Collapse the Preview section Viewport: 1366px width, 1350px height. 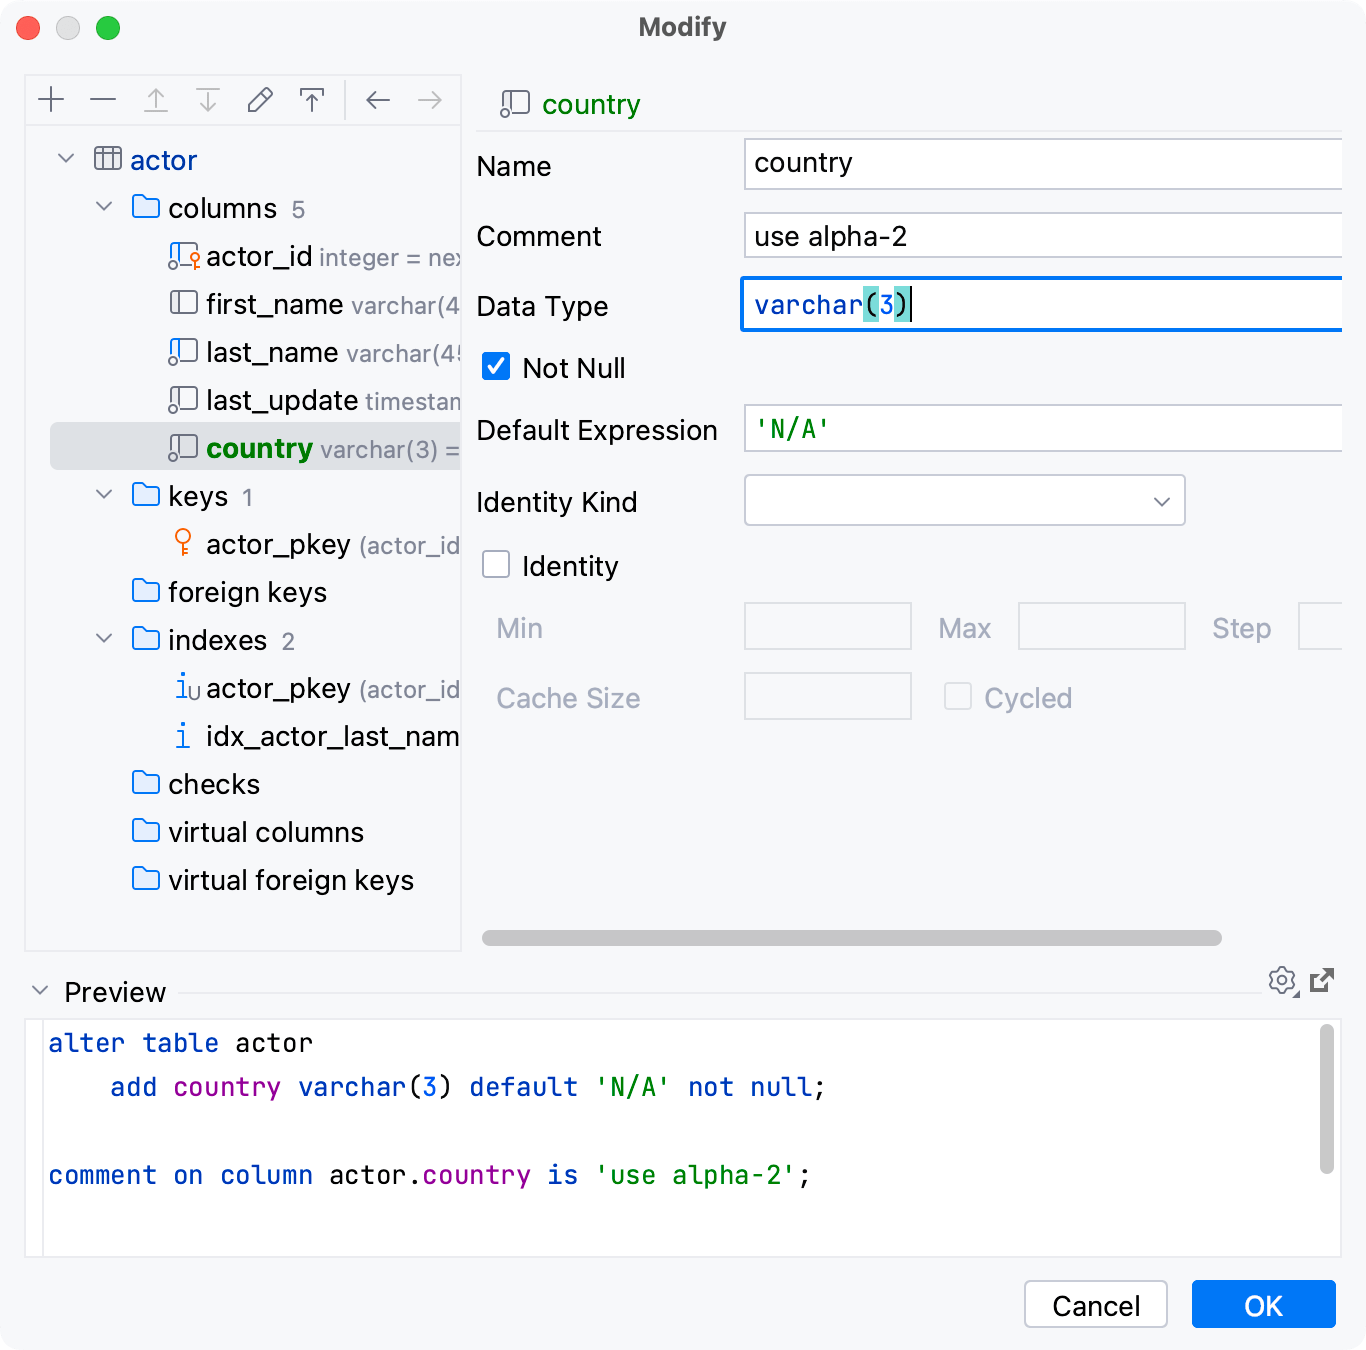[40, 991]
